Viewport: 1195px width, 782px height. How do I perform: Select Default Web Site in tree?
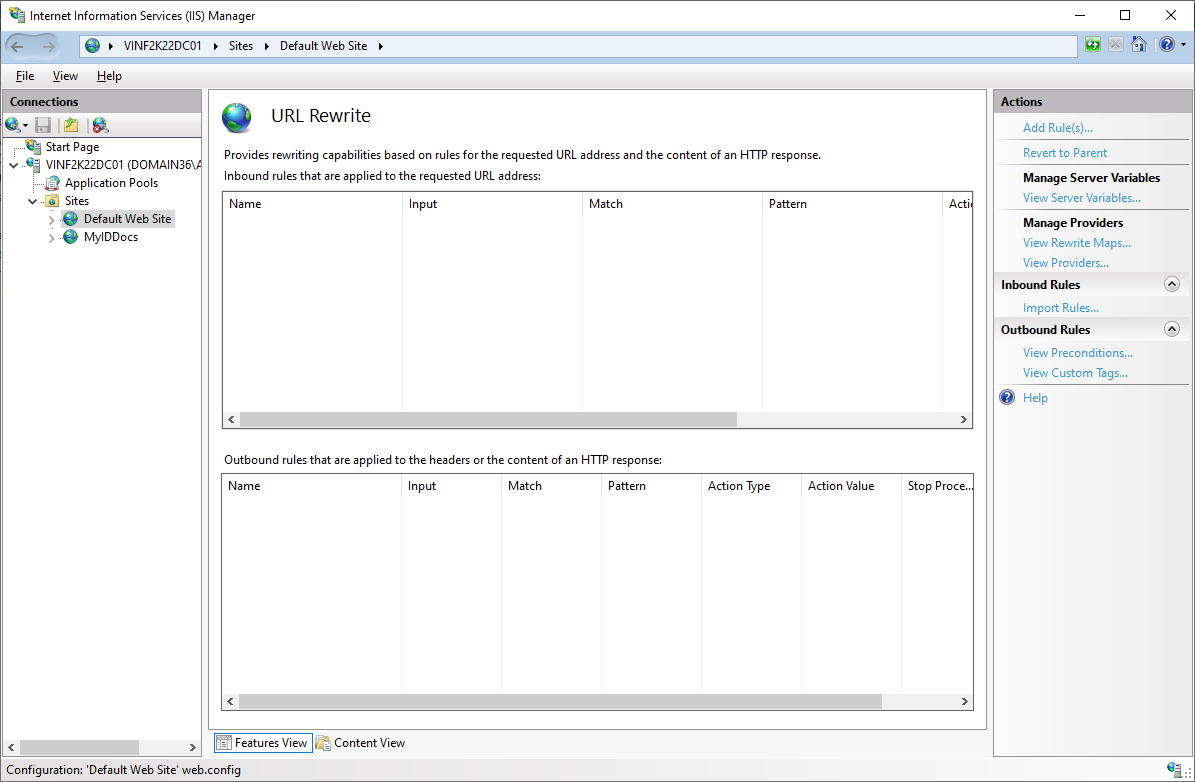click(x=127, y=219)
